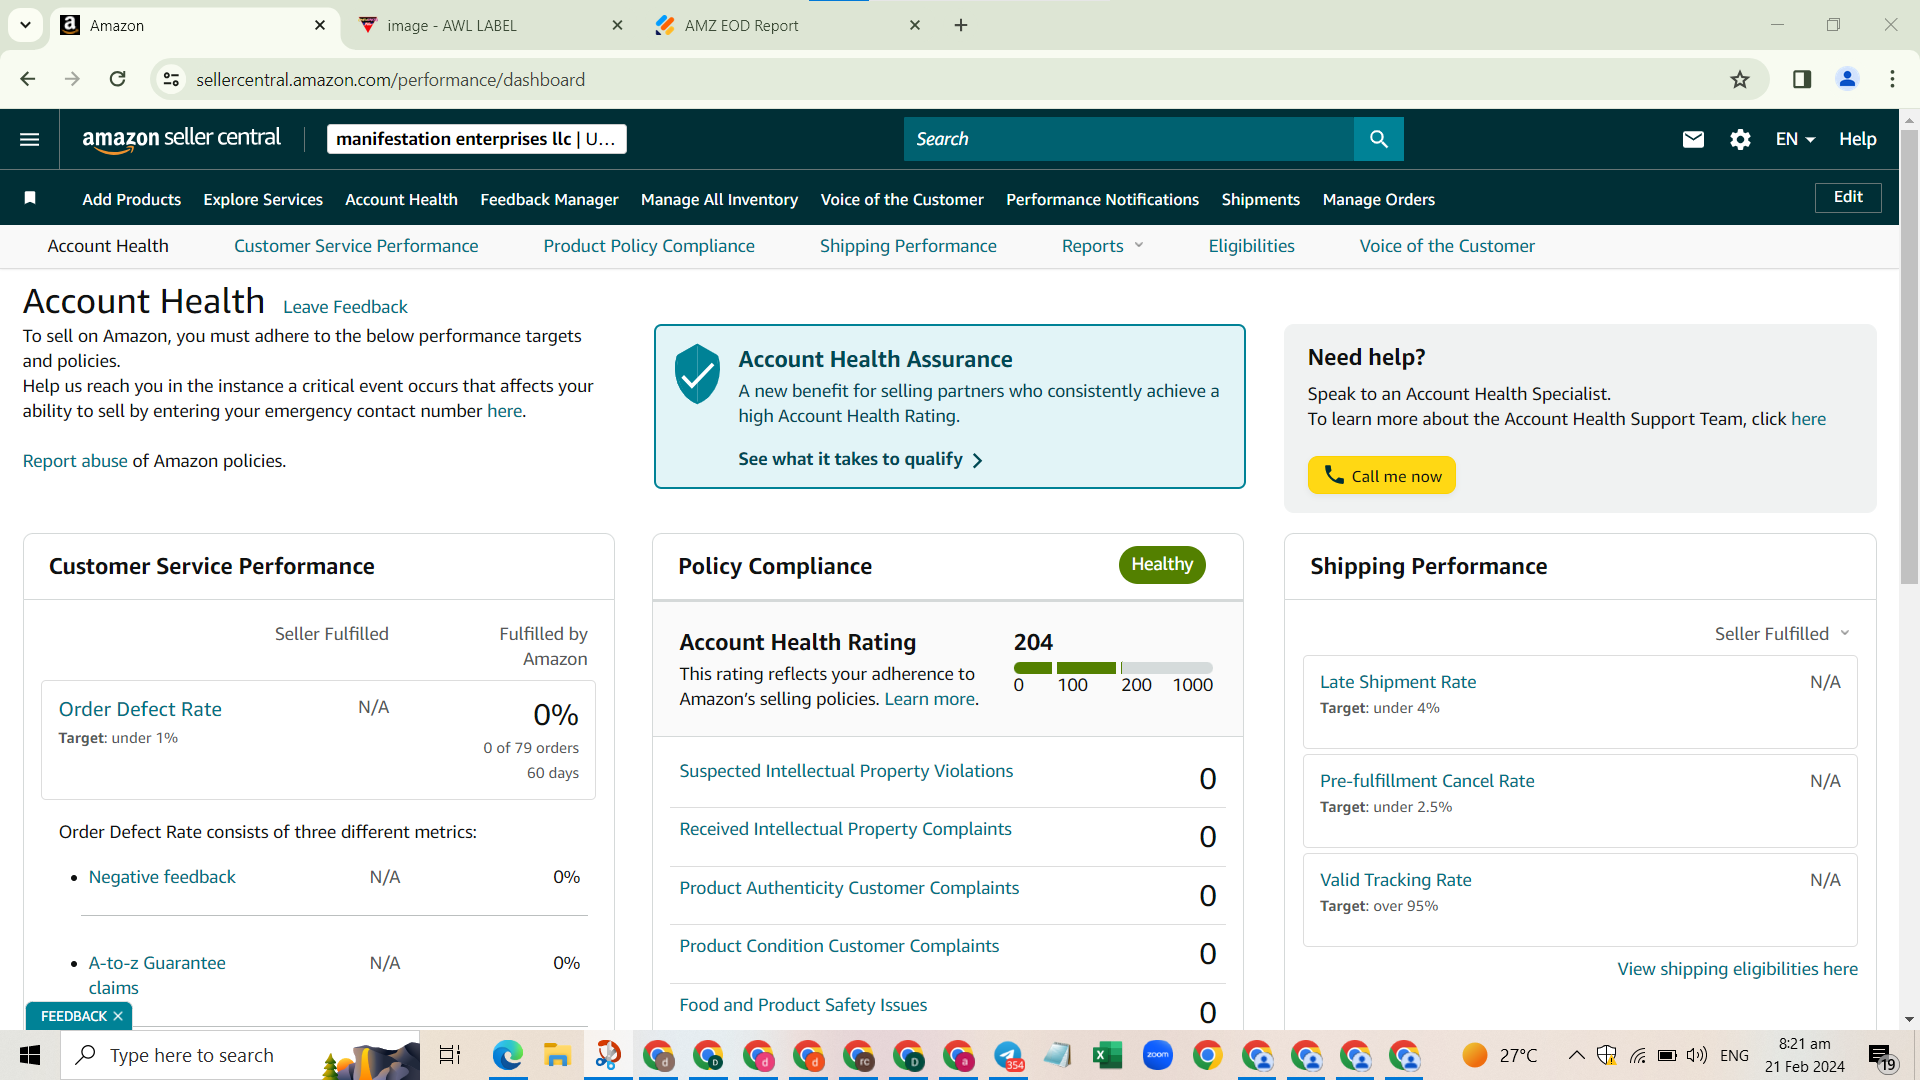Click the Call me now button
Image resolution: width=1920 pixels, height=1080 pixels.
(1381, 475)
